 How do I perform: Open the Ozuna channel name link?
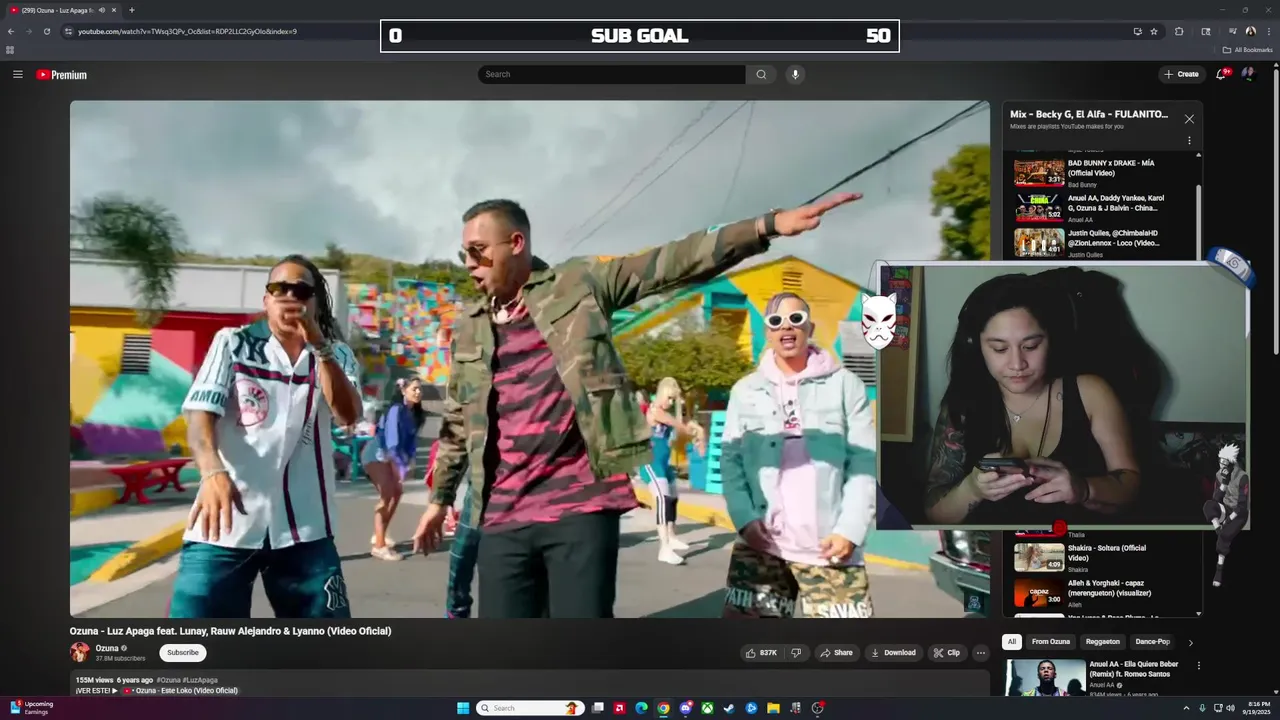107,648
